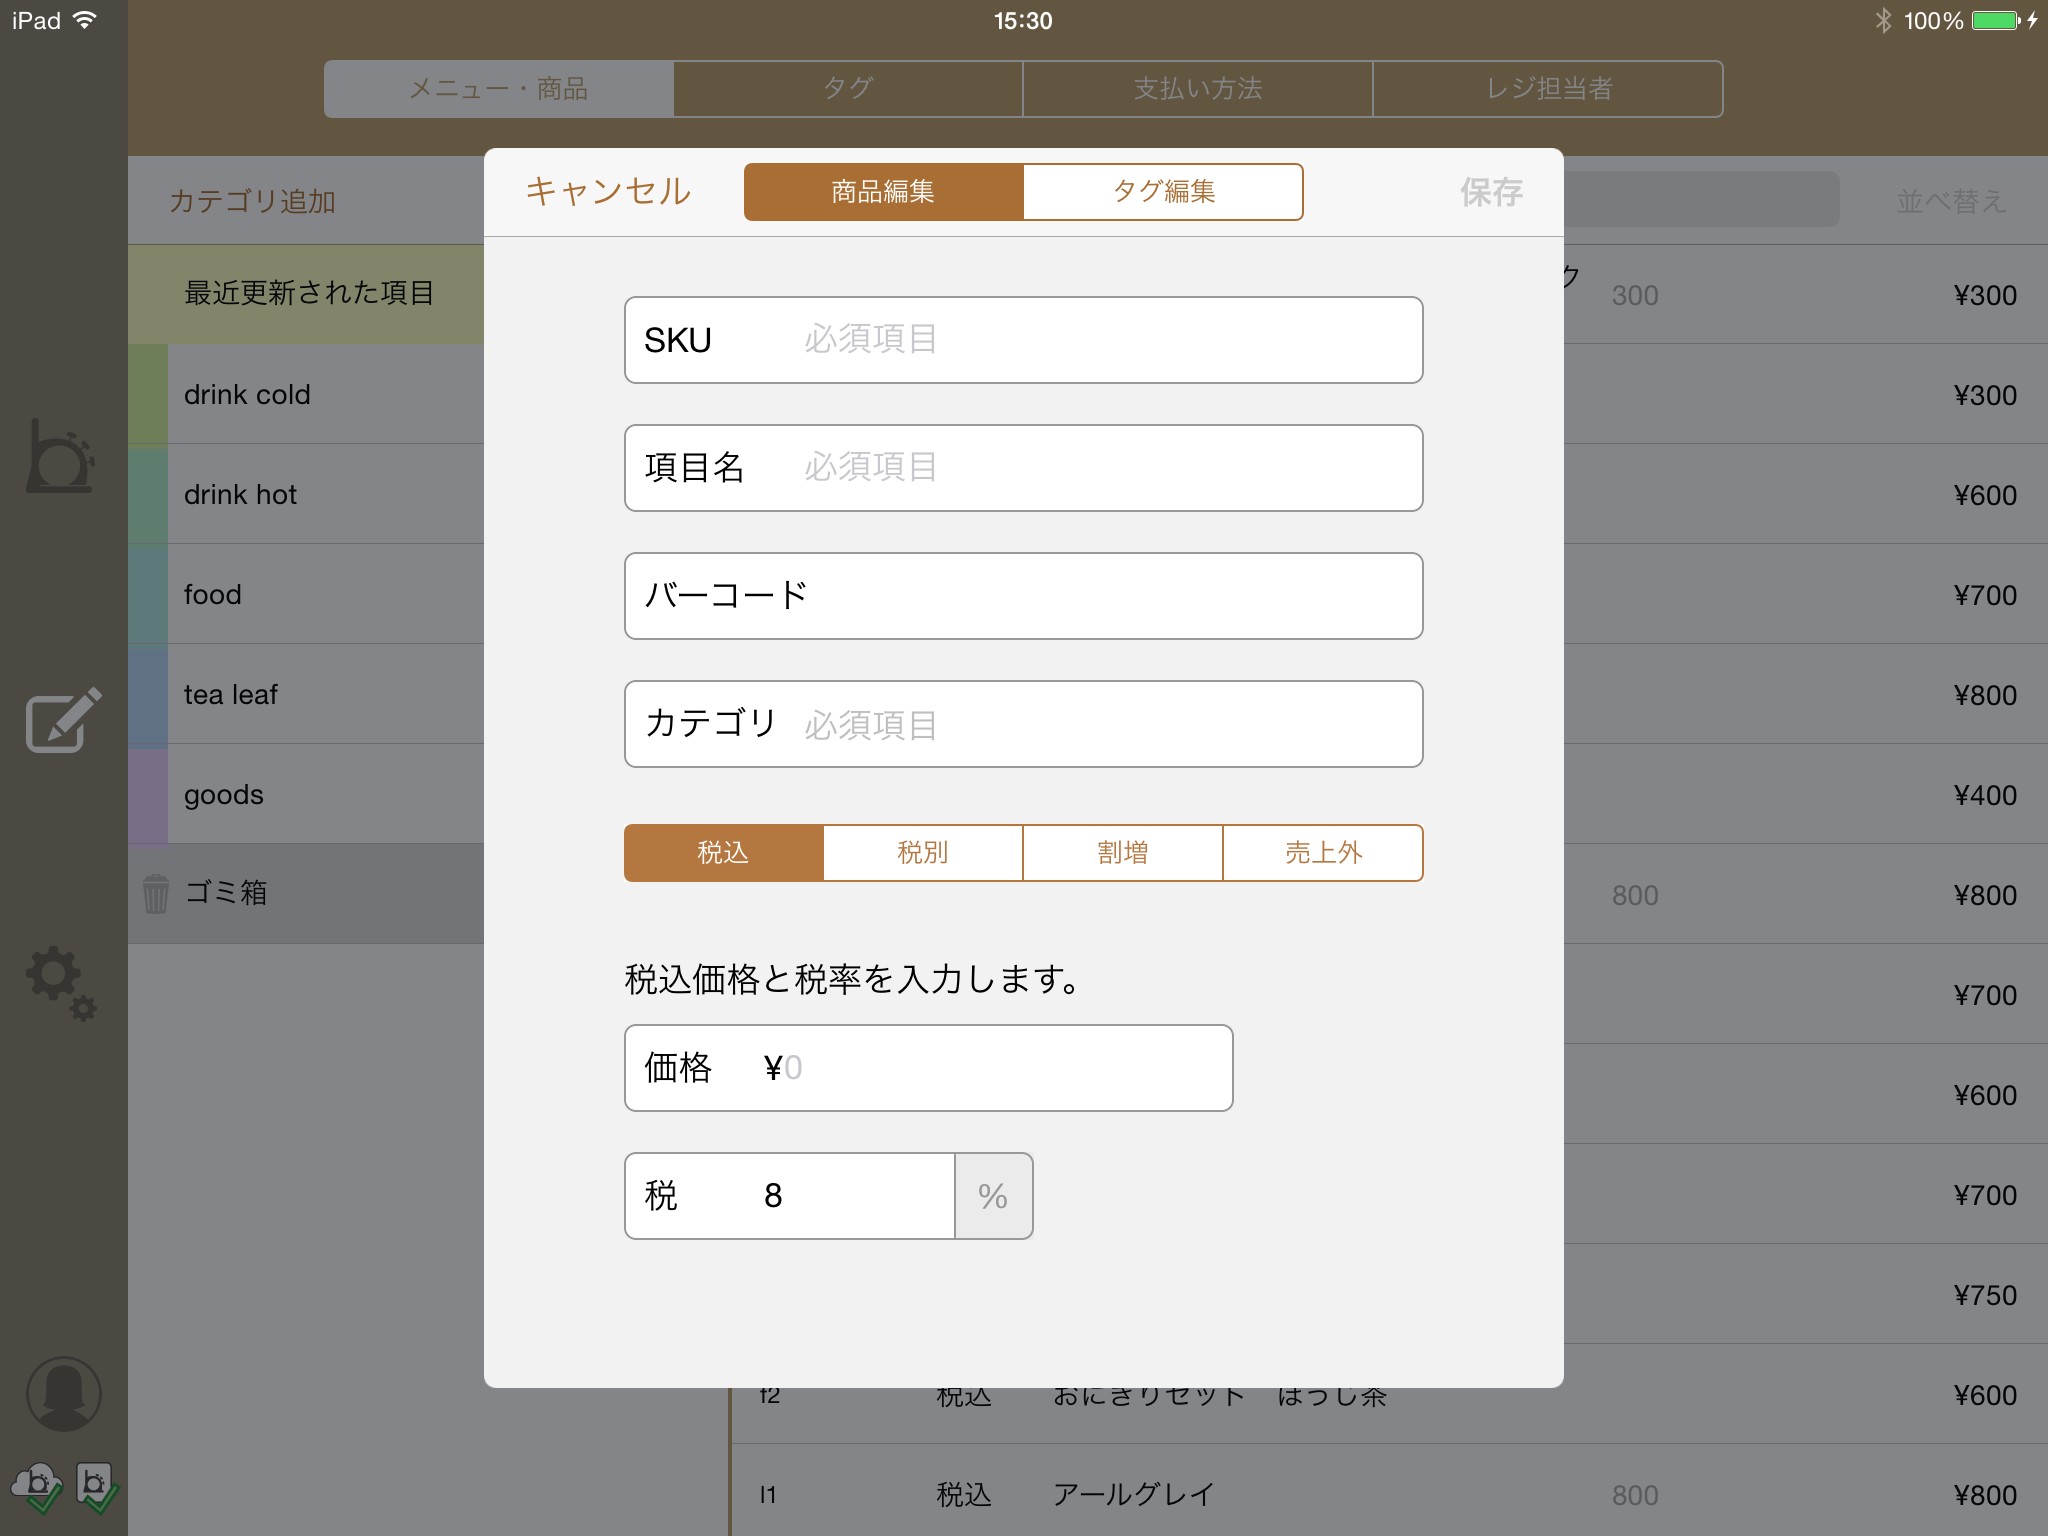Tap キャンセル to dismiss the dialog
This screenshot has width=2048, height=1536.
pyautogui.click(x=608, y=192)
